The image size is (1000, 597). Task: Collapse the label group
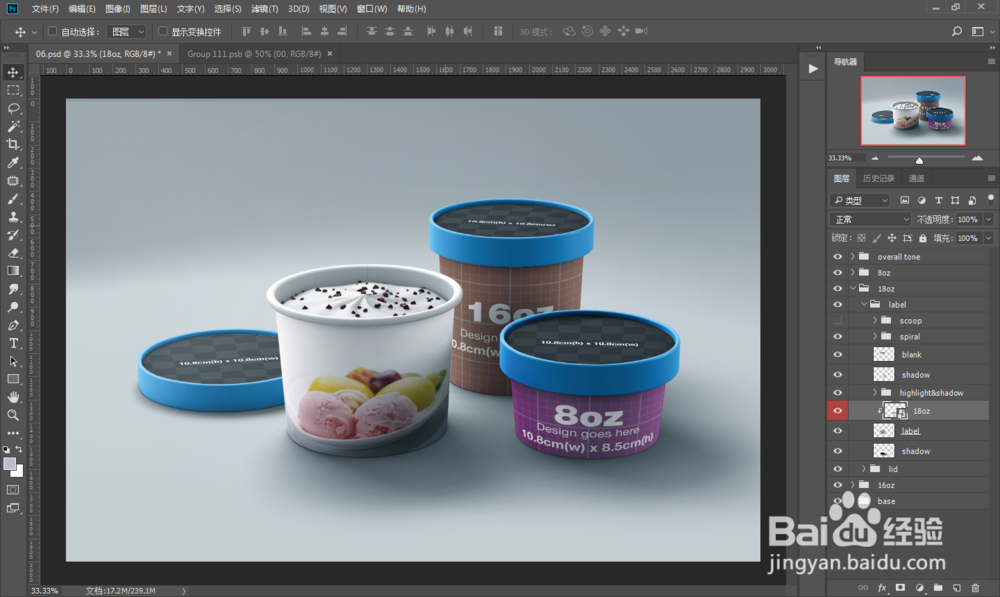pos(864,304)
